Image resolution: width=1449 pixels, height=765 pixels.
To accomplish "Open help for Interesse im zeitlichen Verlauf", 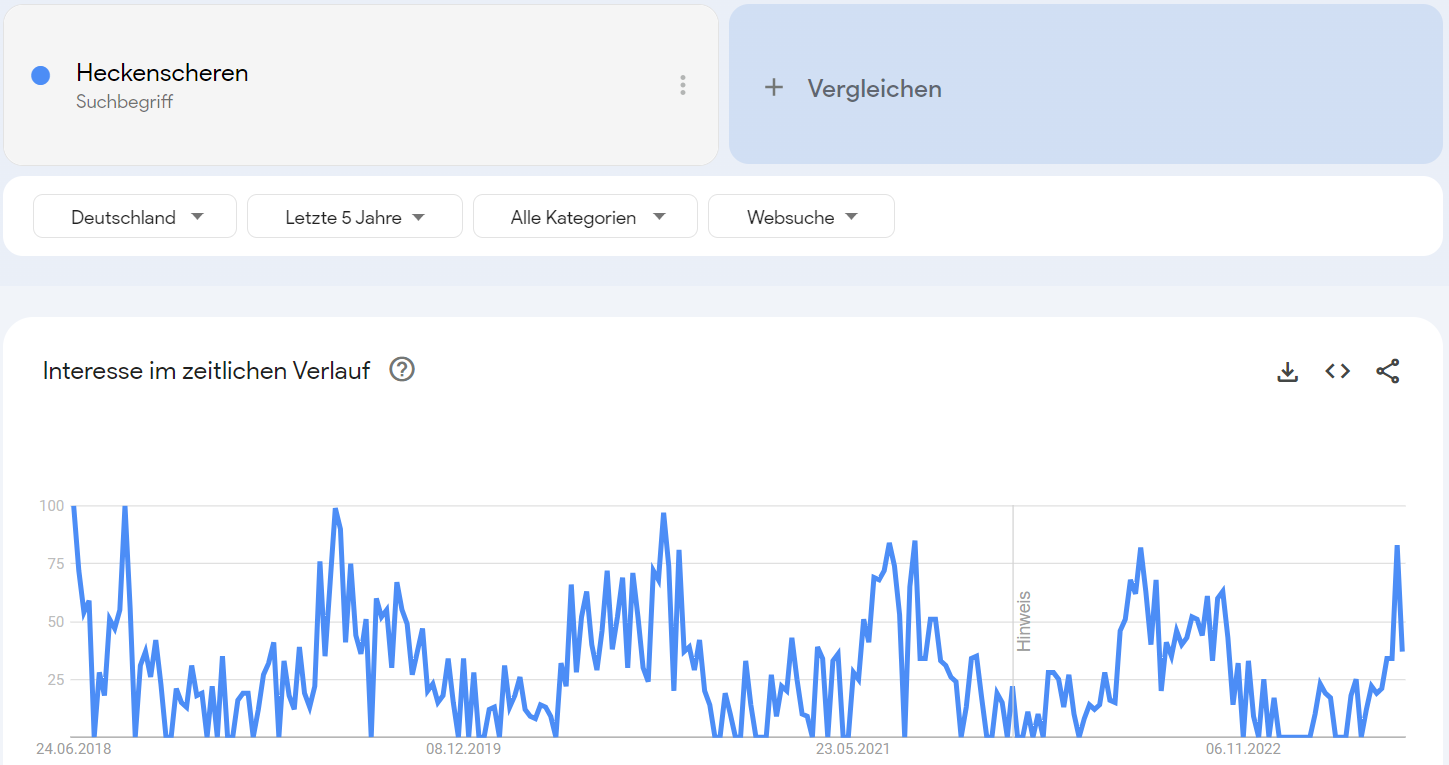I will (x=401, y=369).
